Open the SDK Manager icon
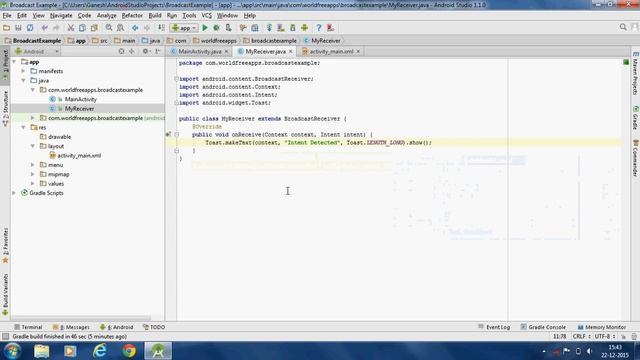This screenshot has height=360, width=640. click(293, 28)
